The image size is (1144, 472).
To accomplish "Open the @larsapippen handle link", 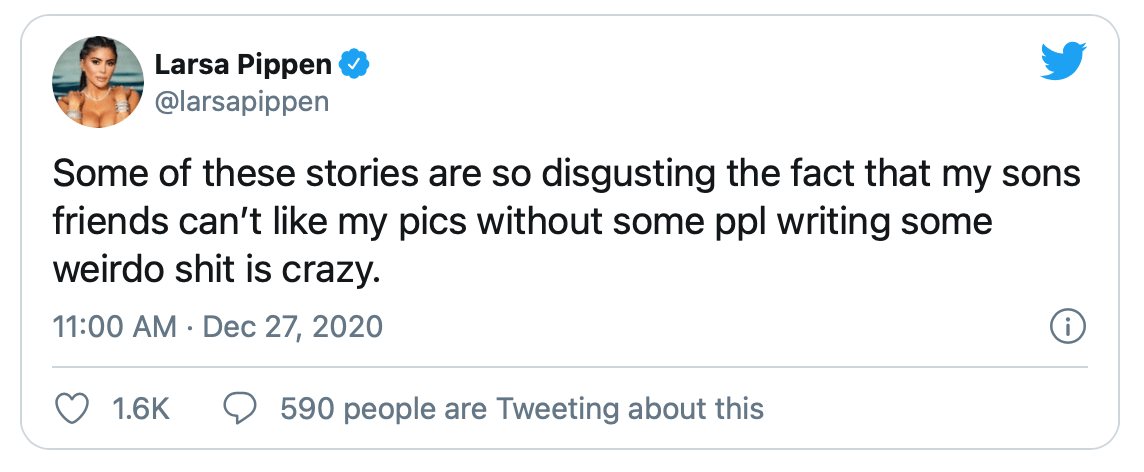I will (241, 101).
